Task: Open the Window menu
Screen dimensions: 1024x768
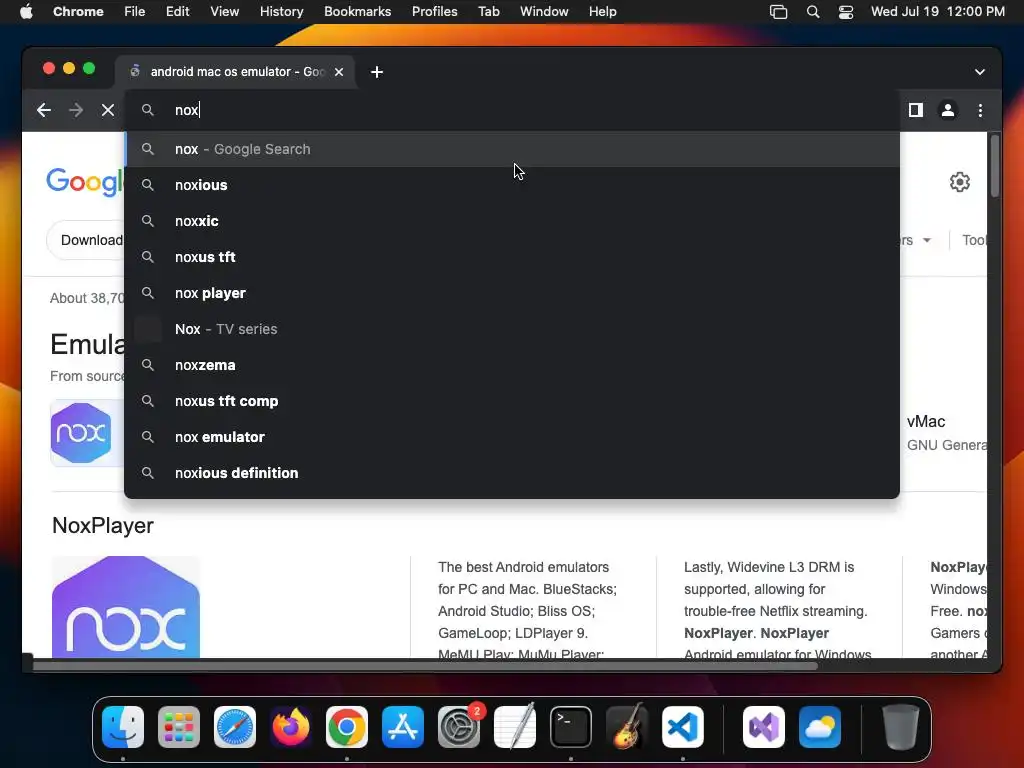Action: pyautogui.click(x=544, y=12)
